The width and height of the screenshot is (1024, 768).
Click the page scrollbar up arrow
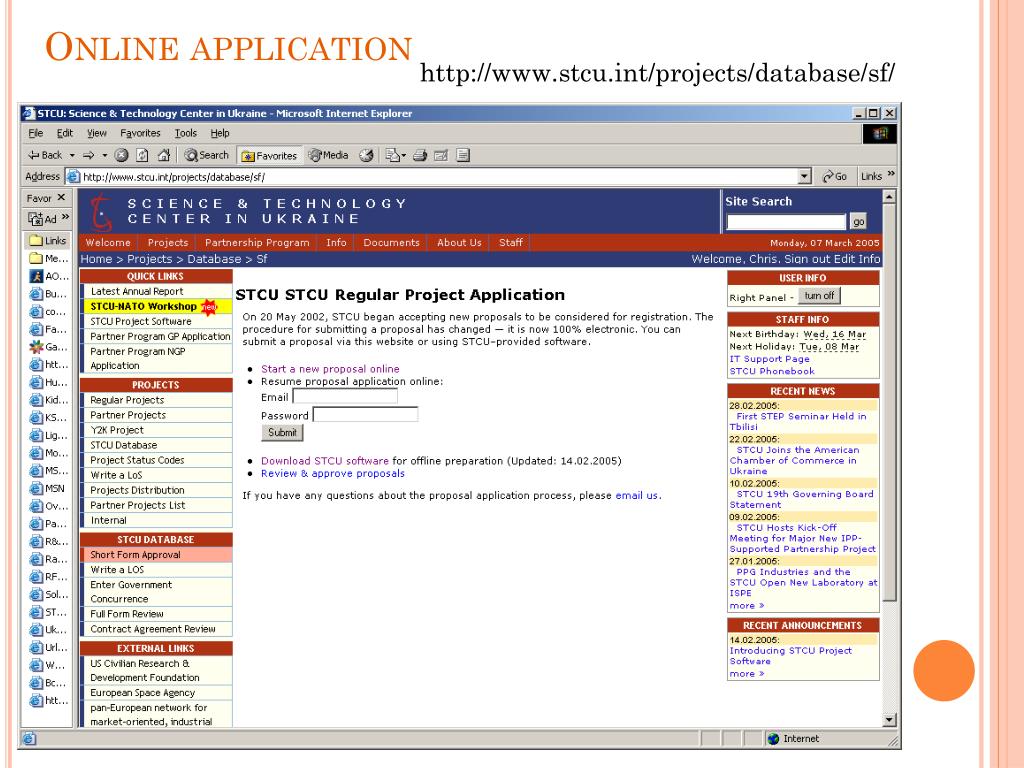click(x=889, y=197)
